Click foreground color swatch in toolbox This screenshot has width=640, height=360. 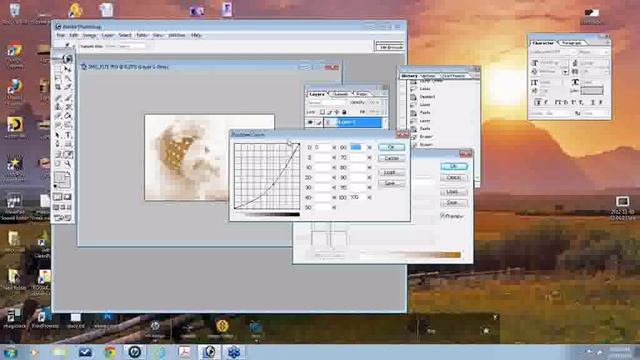[x=60, y=177]
